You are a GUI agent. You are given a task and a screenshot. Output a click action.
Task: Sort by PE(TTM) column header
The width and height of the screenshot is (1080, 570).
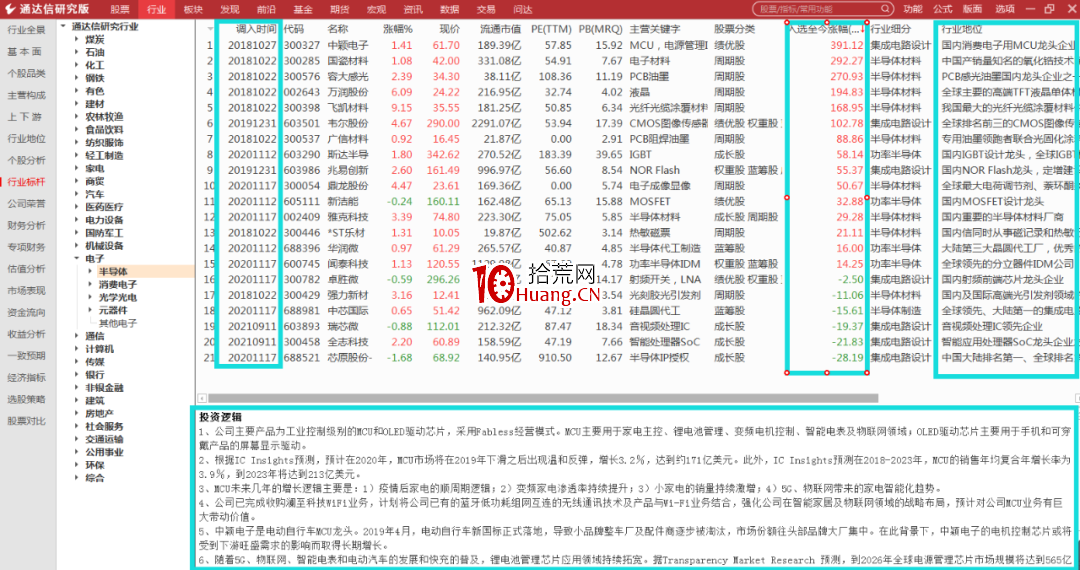pyautogui.click(x=551, y=29)
